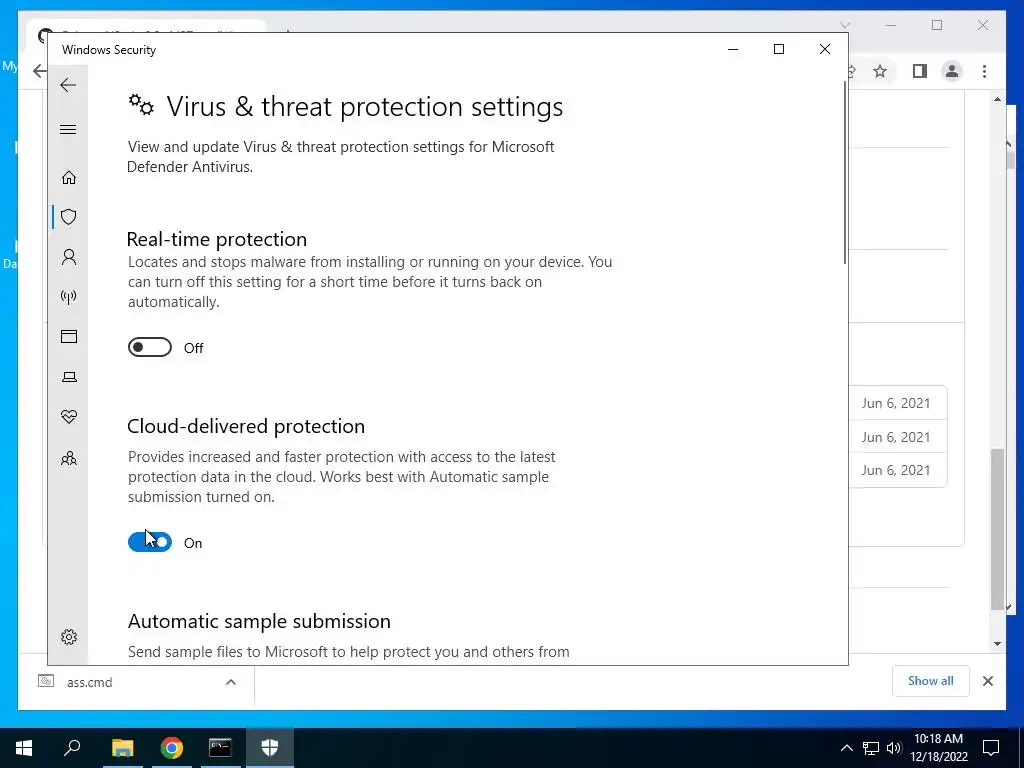Switch to Command Prompt in the taskbar
1024x768 pixels.
click(220, 747)
